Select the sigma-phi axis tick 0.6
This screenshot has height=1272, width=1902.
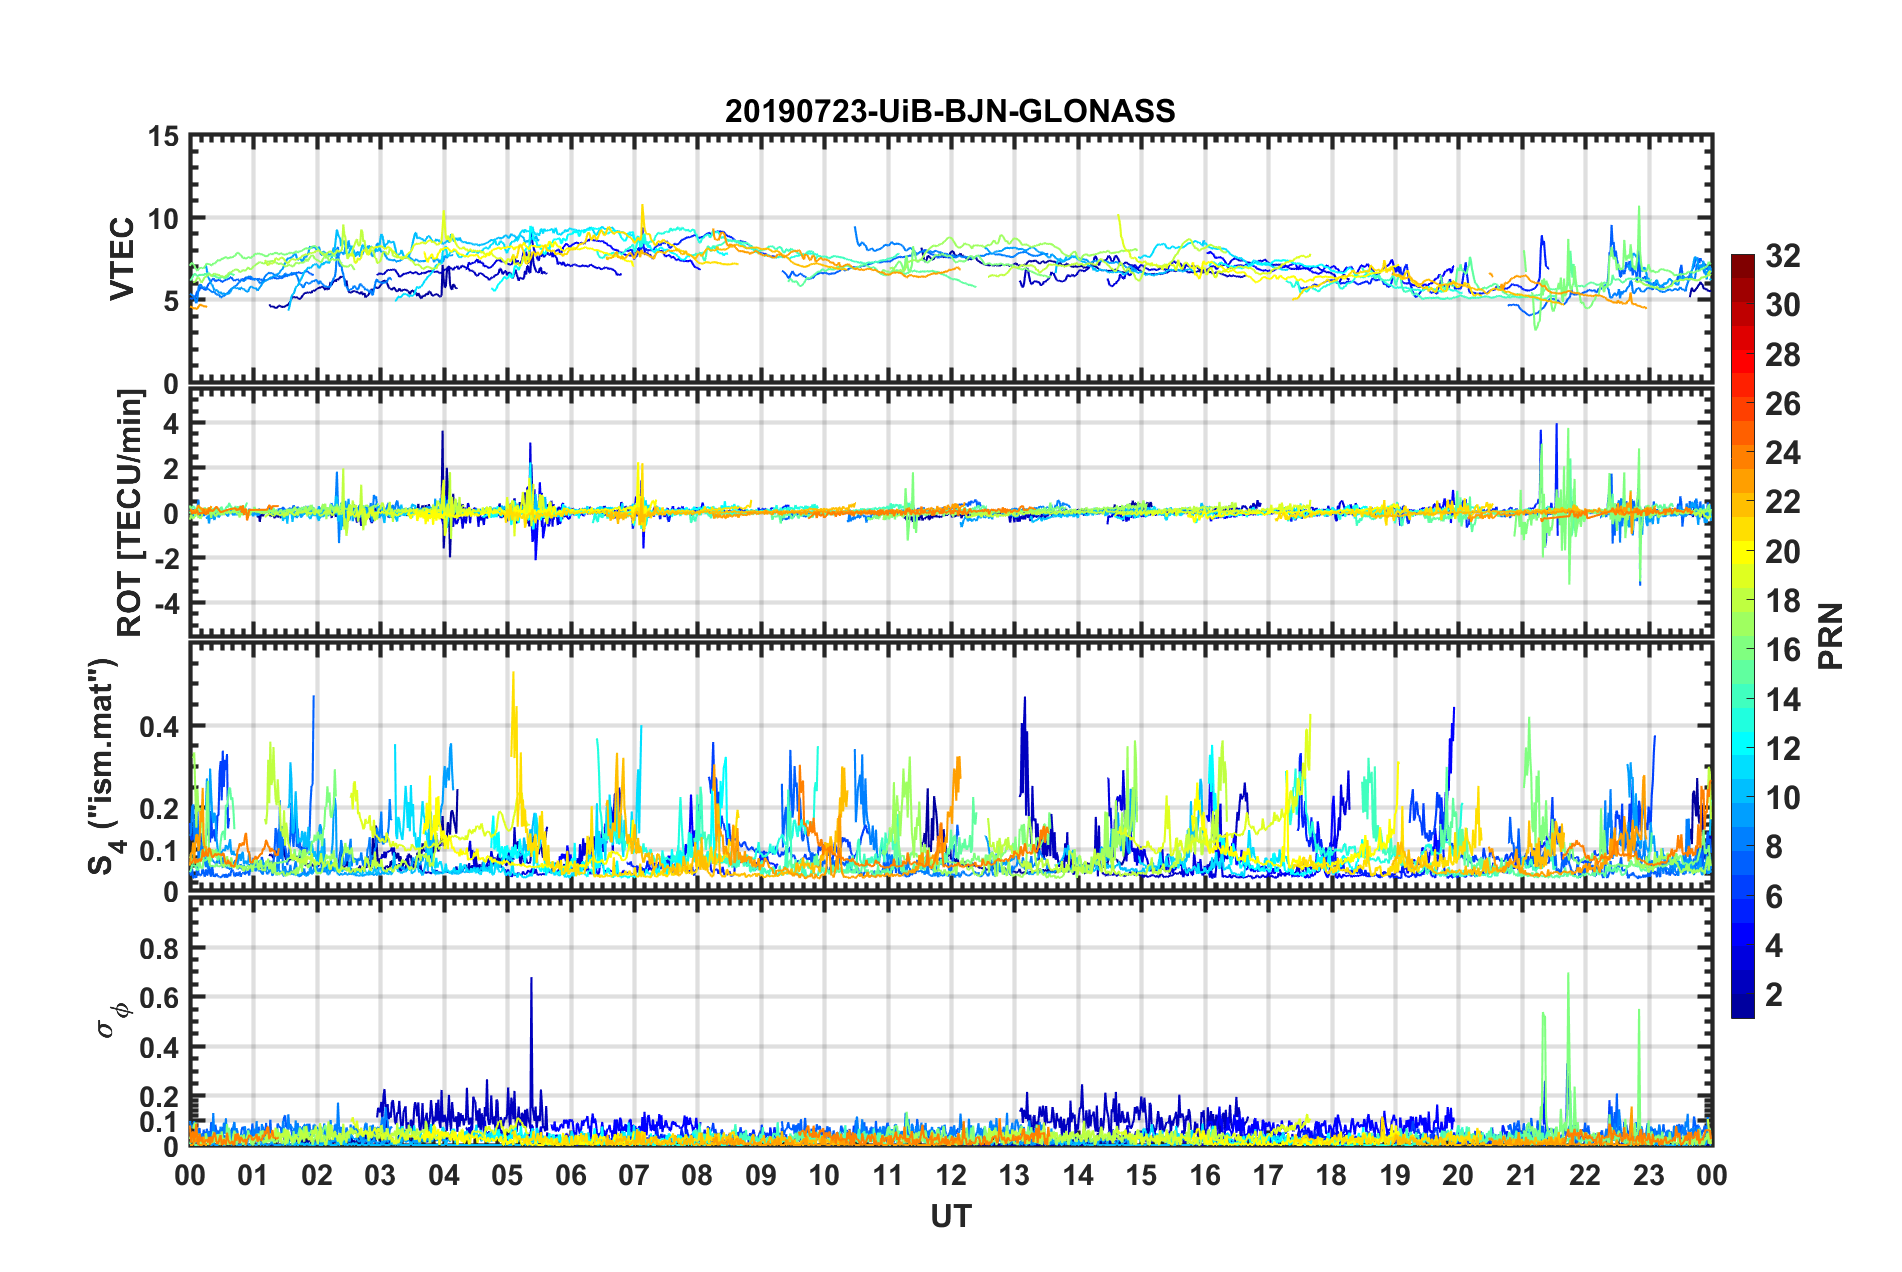coord(158,998)
